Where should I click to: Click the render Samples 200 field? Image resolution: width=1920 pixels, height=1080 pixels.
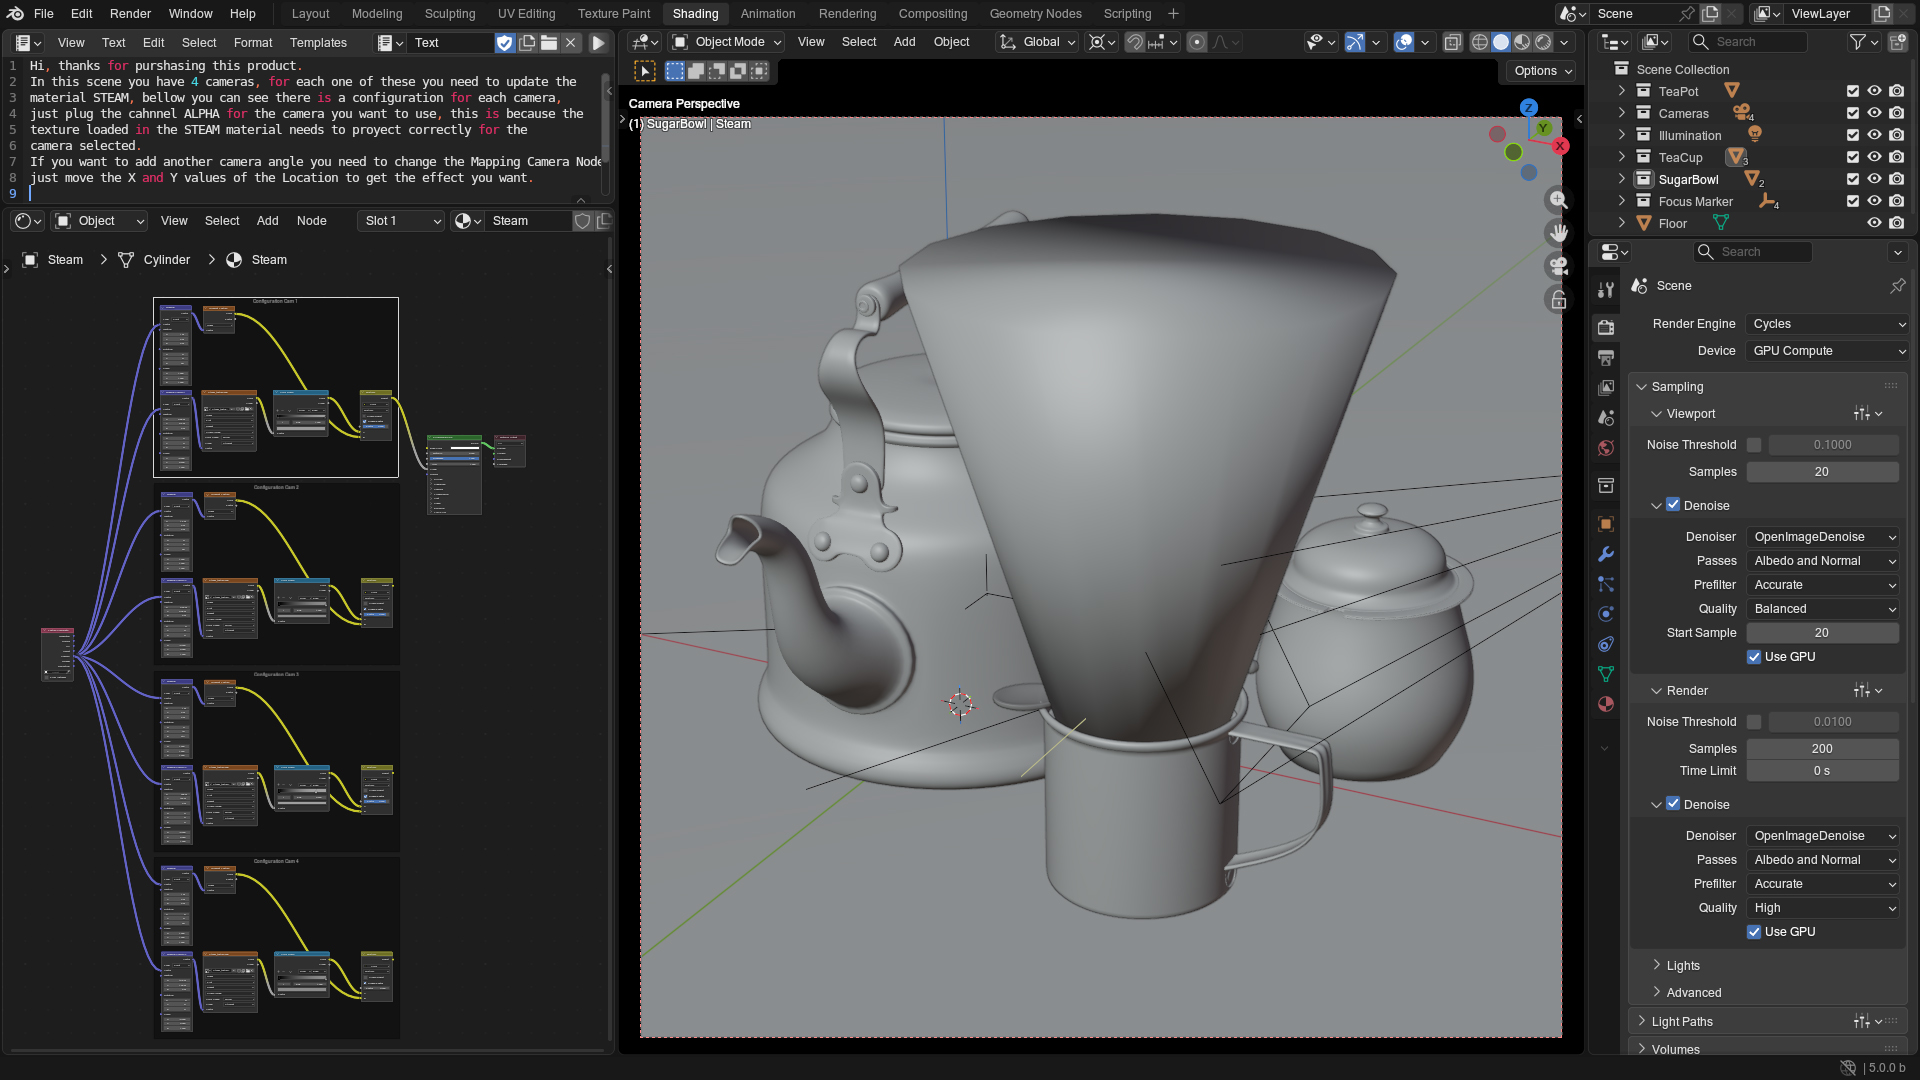pyautogui.click(x=1821, y=748)
